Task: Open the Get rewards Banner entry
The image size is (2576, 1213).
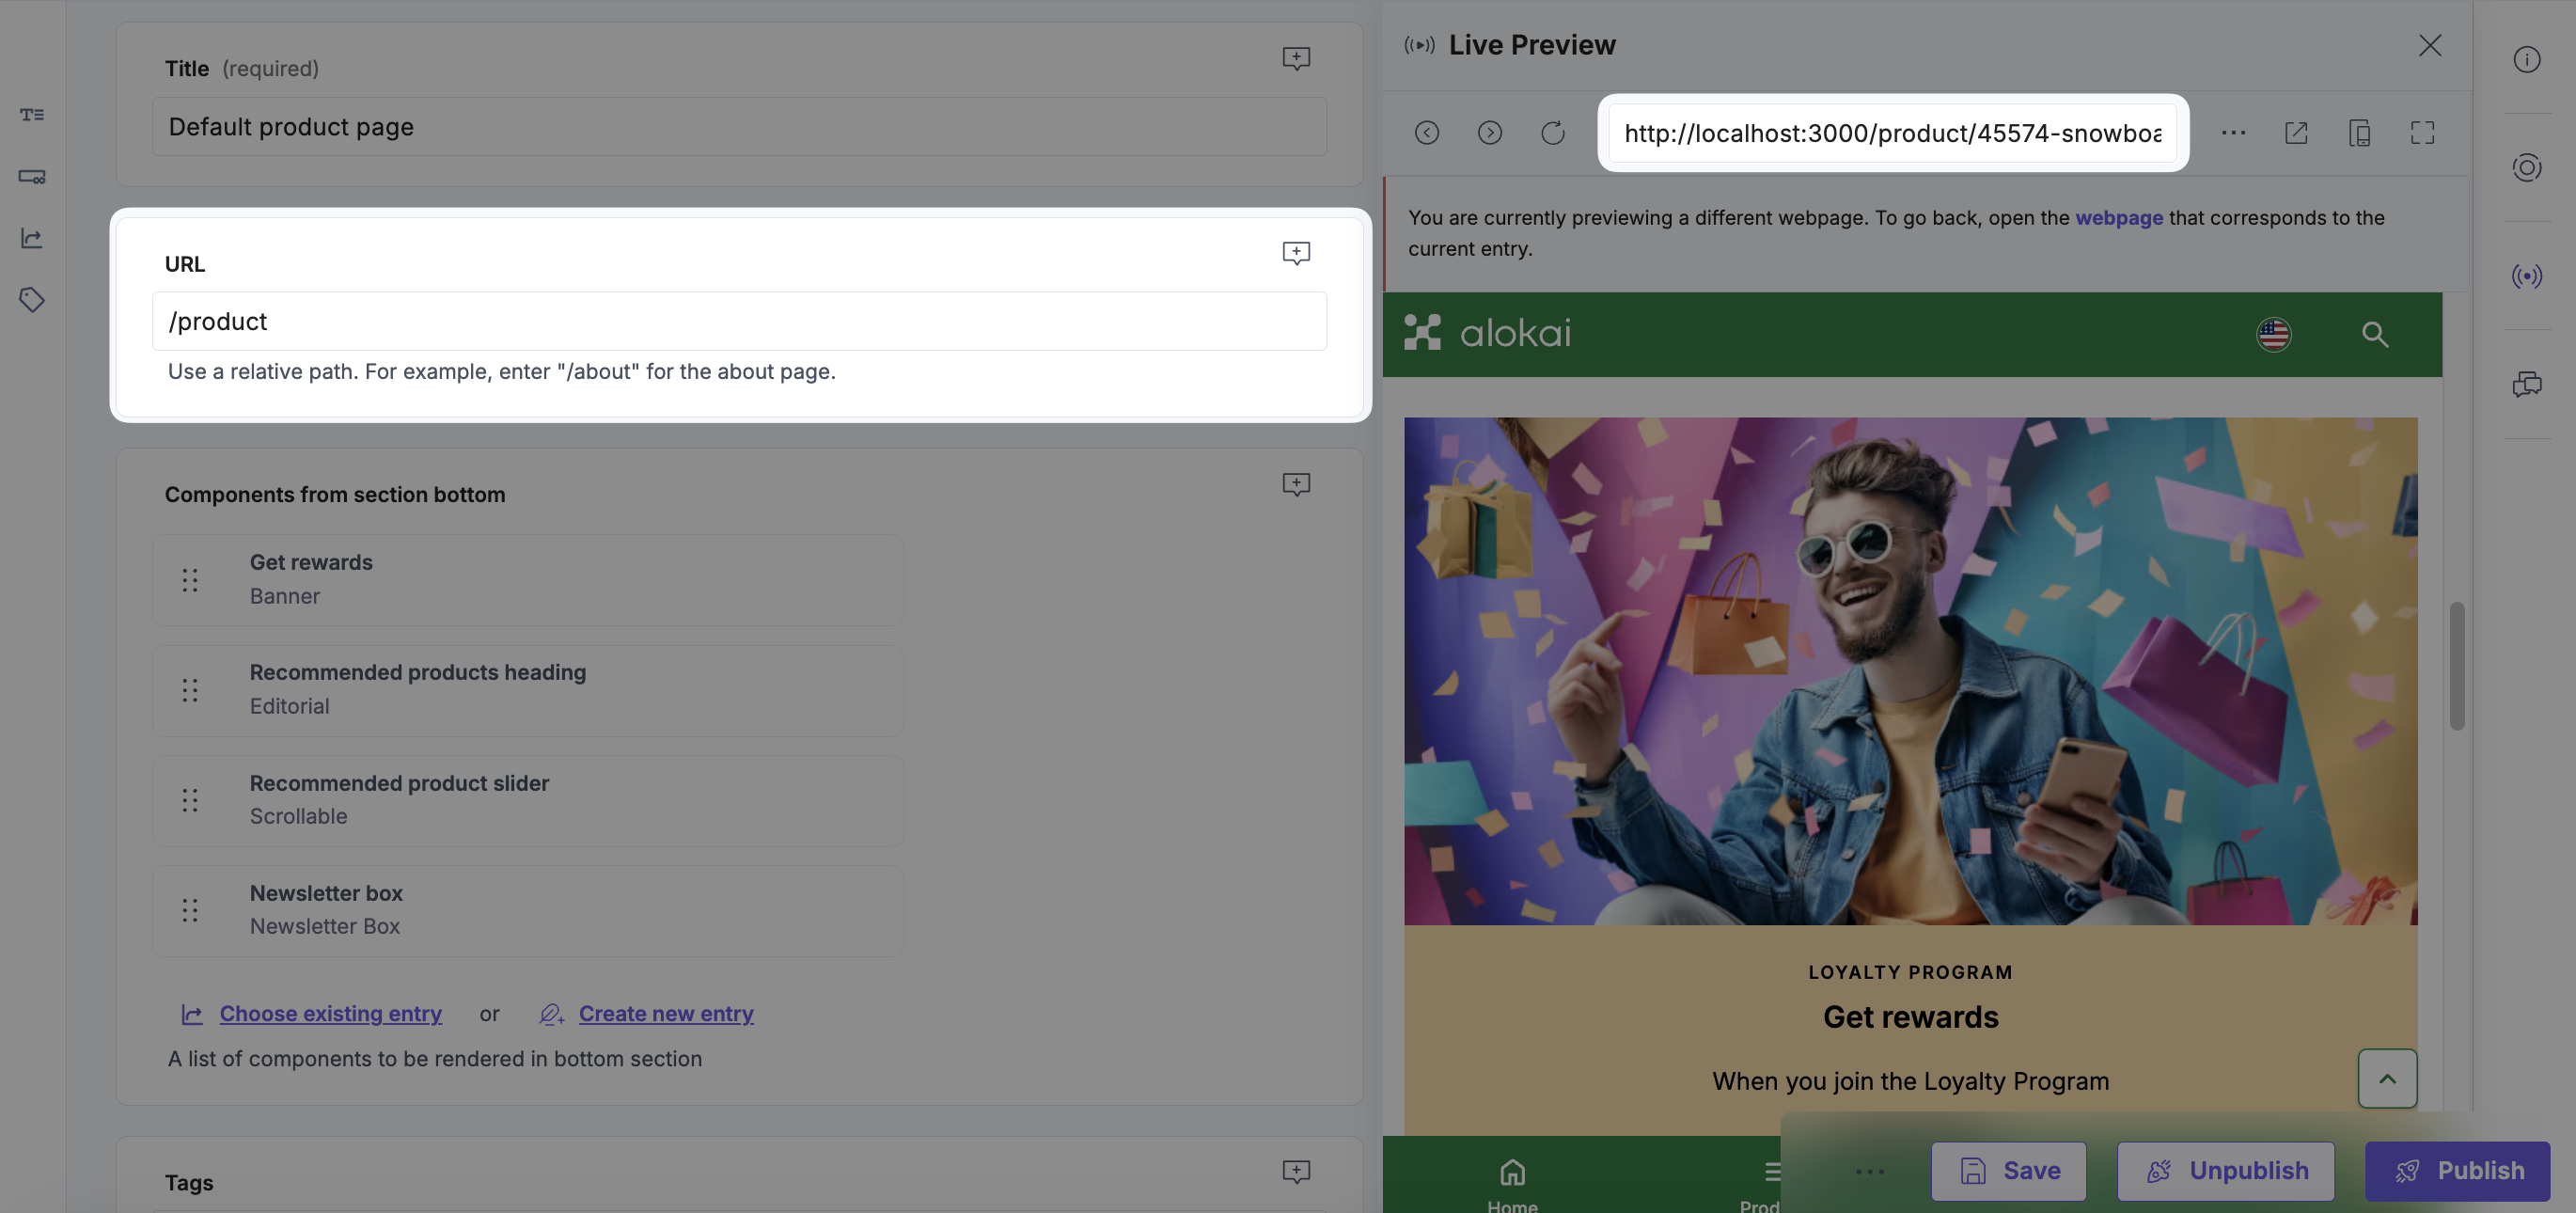Action: [528, 580]
